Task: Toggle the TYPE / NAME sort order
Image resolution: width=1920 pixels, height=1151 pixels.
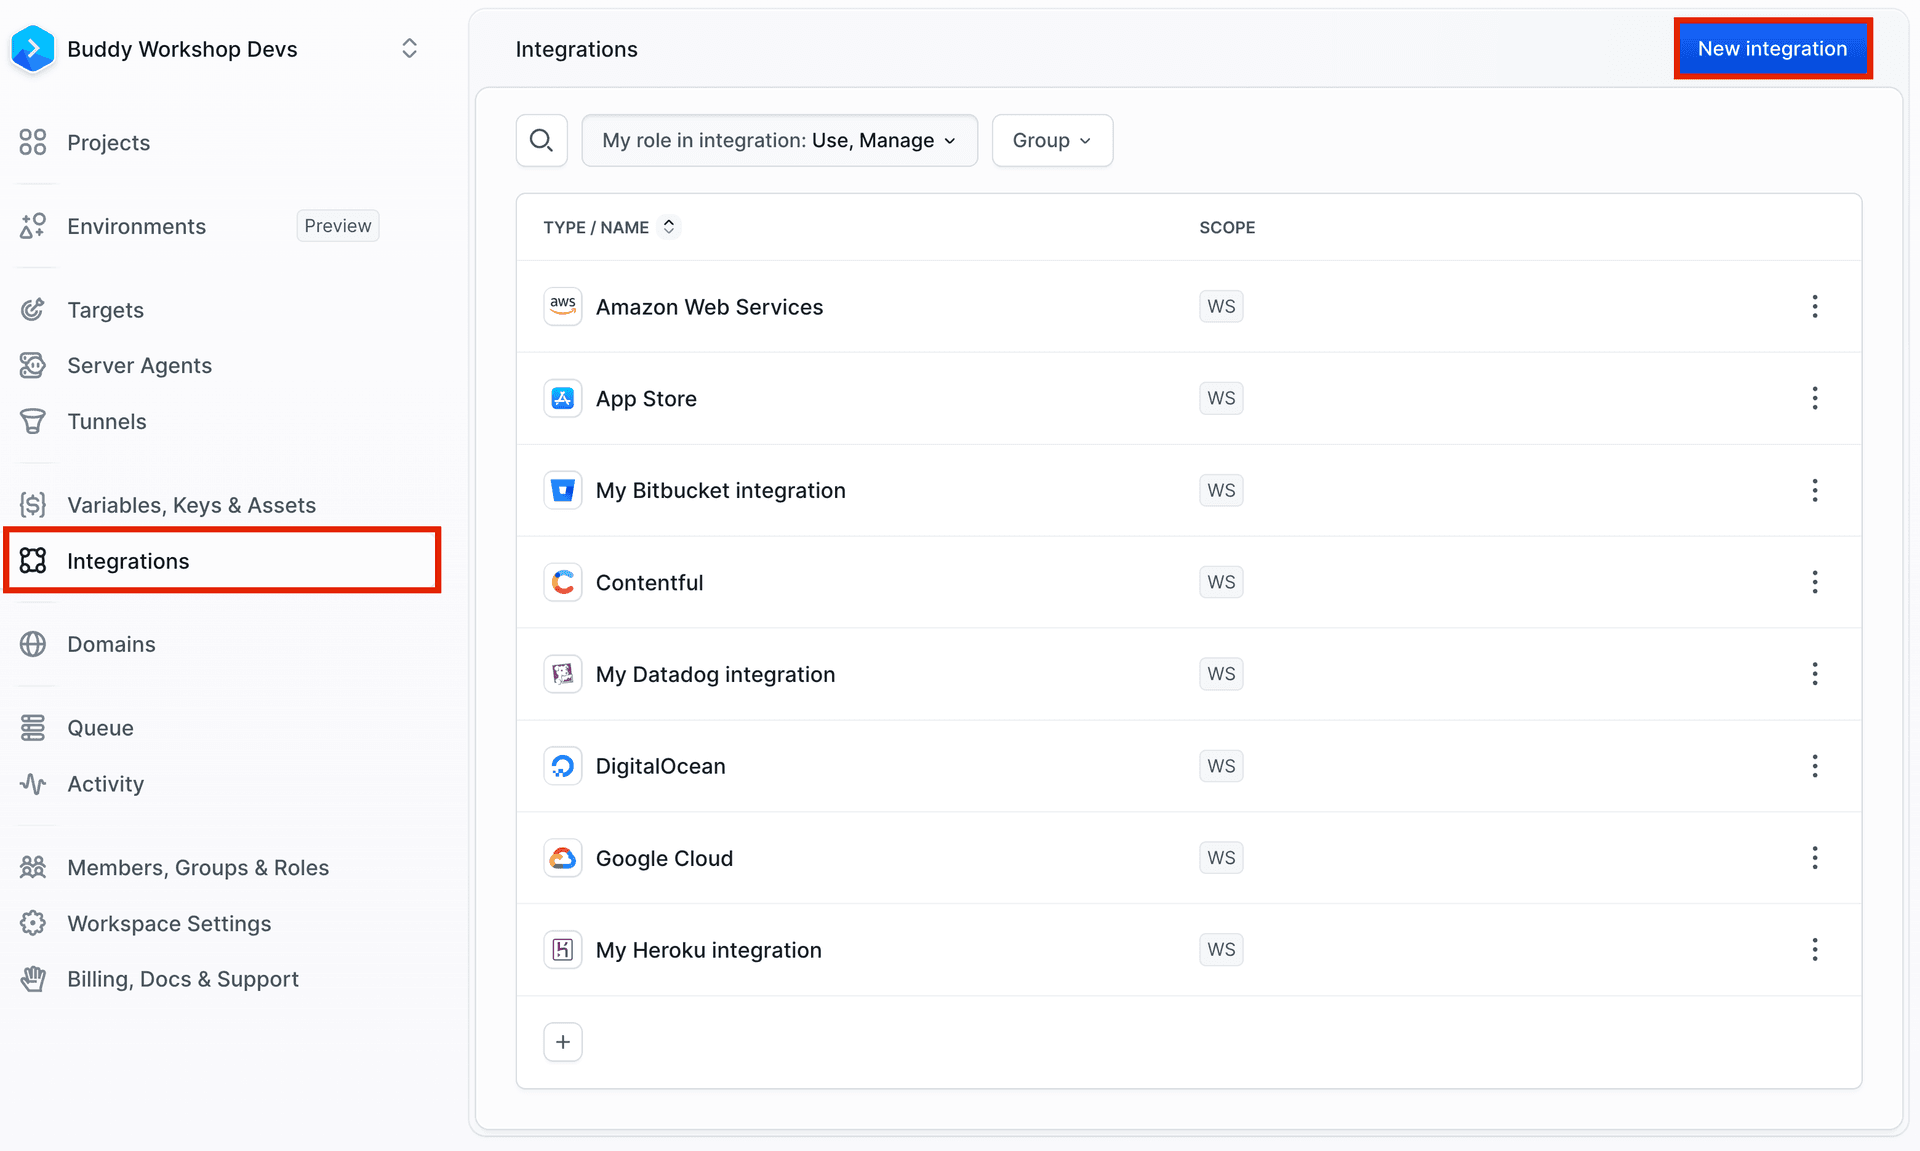Action: tap(669, 227)
